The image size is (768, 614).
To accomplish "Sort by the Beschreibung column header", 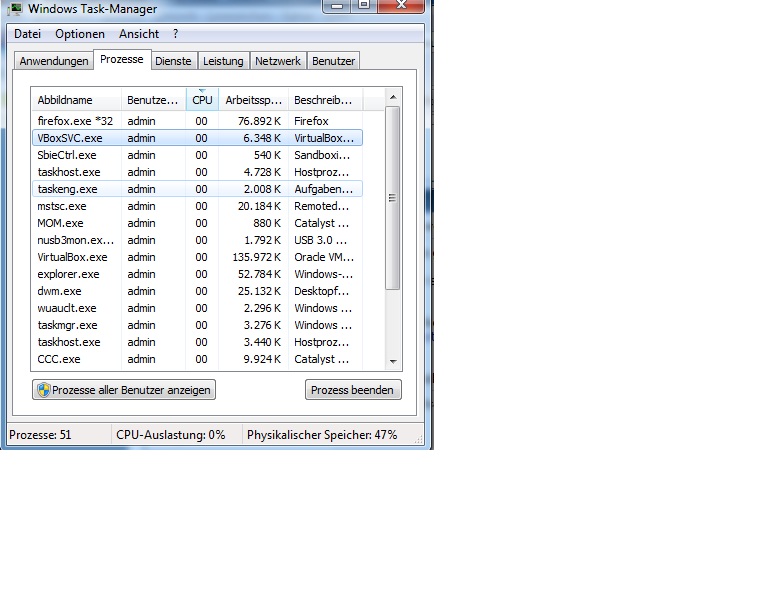I will click(x=326, y=100).
